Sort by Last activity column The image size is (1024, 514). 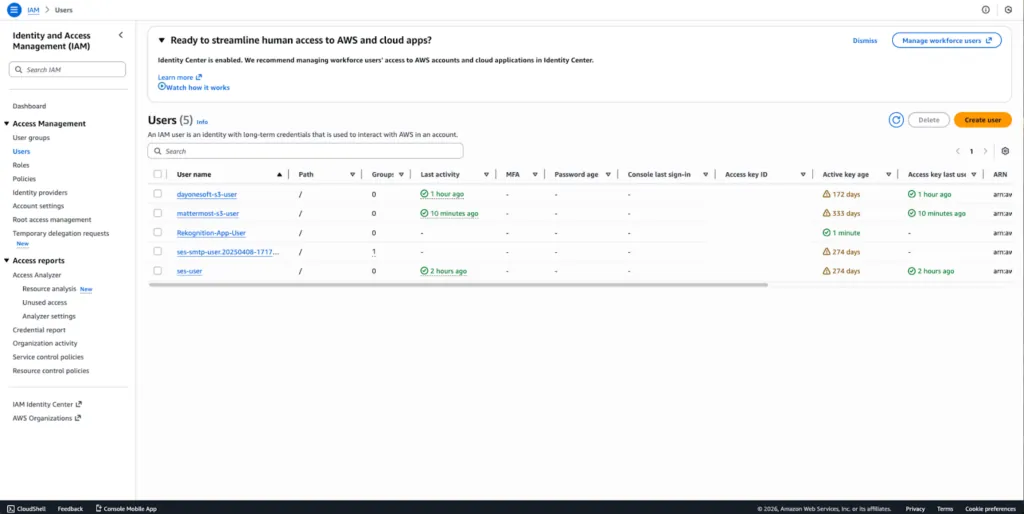point(486,174)
